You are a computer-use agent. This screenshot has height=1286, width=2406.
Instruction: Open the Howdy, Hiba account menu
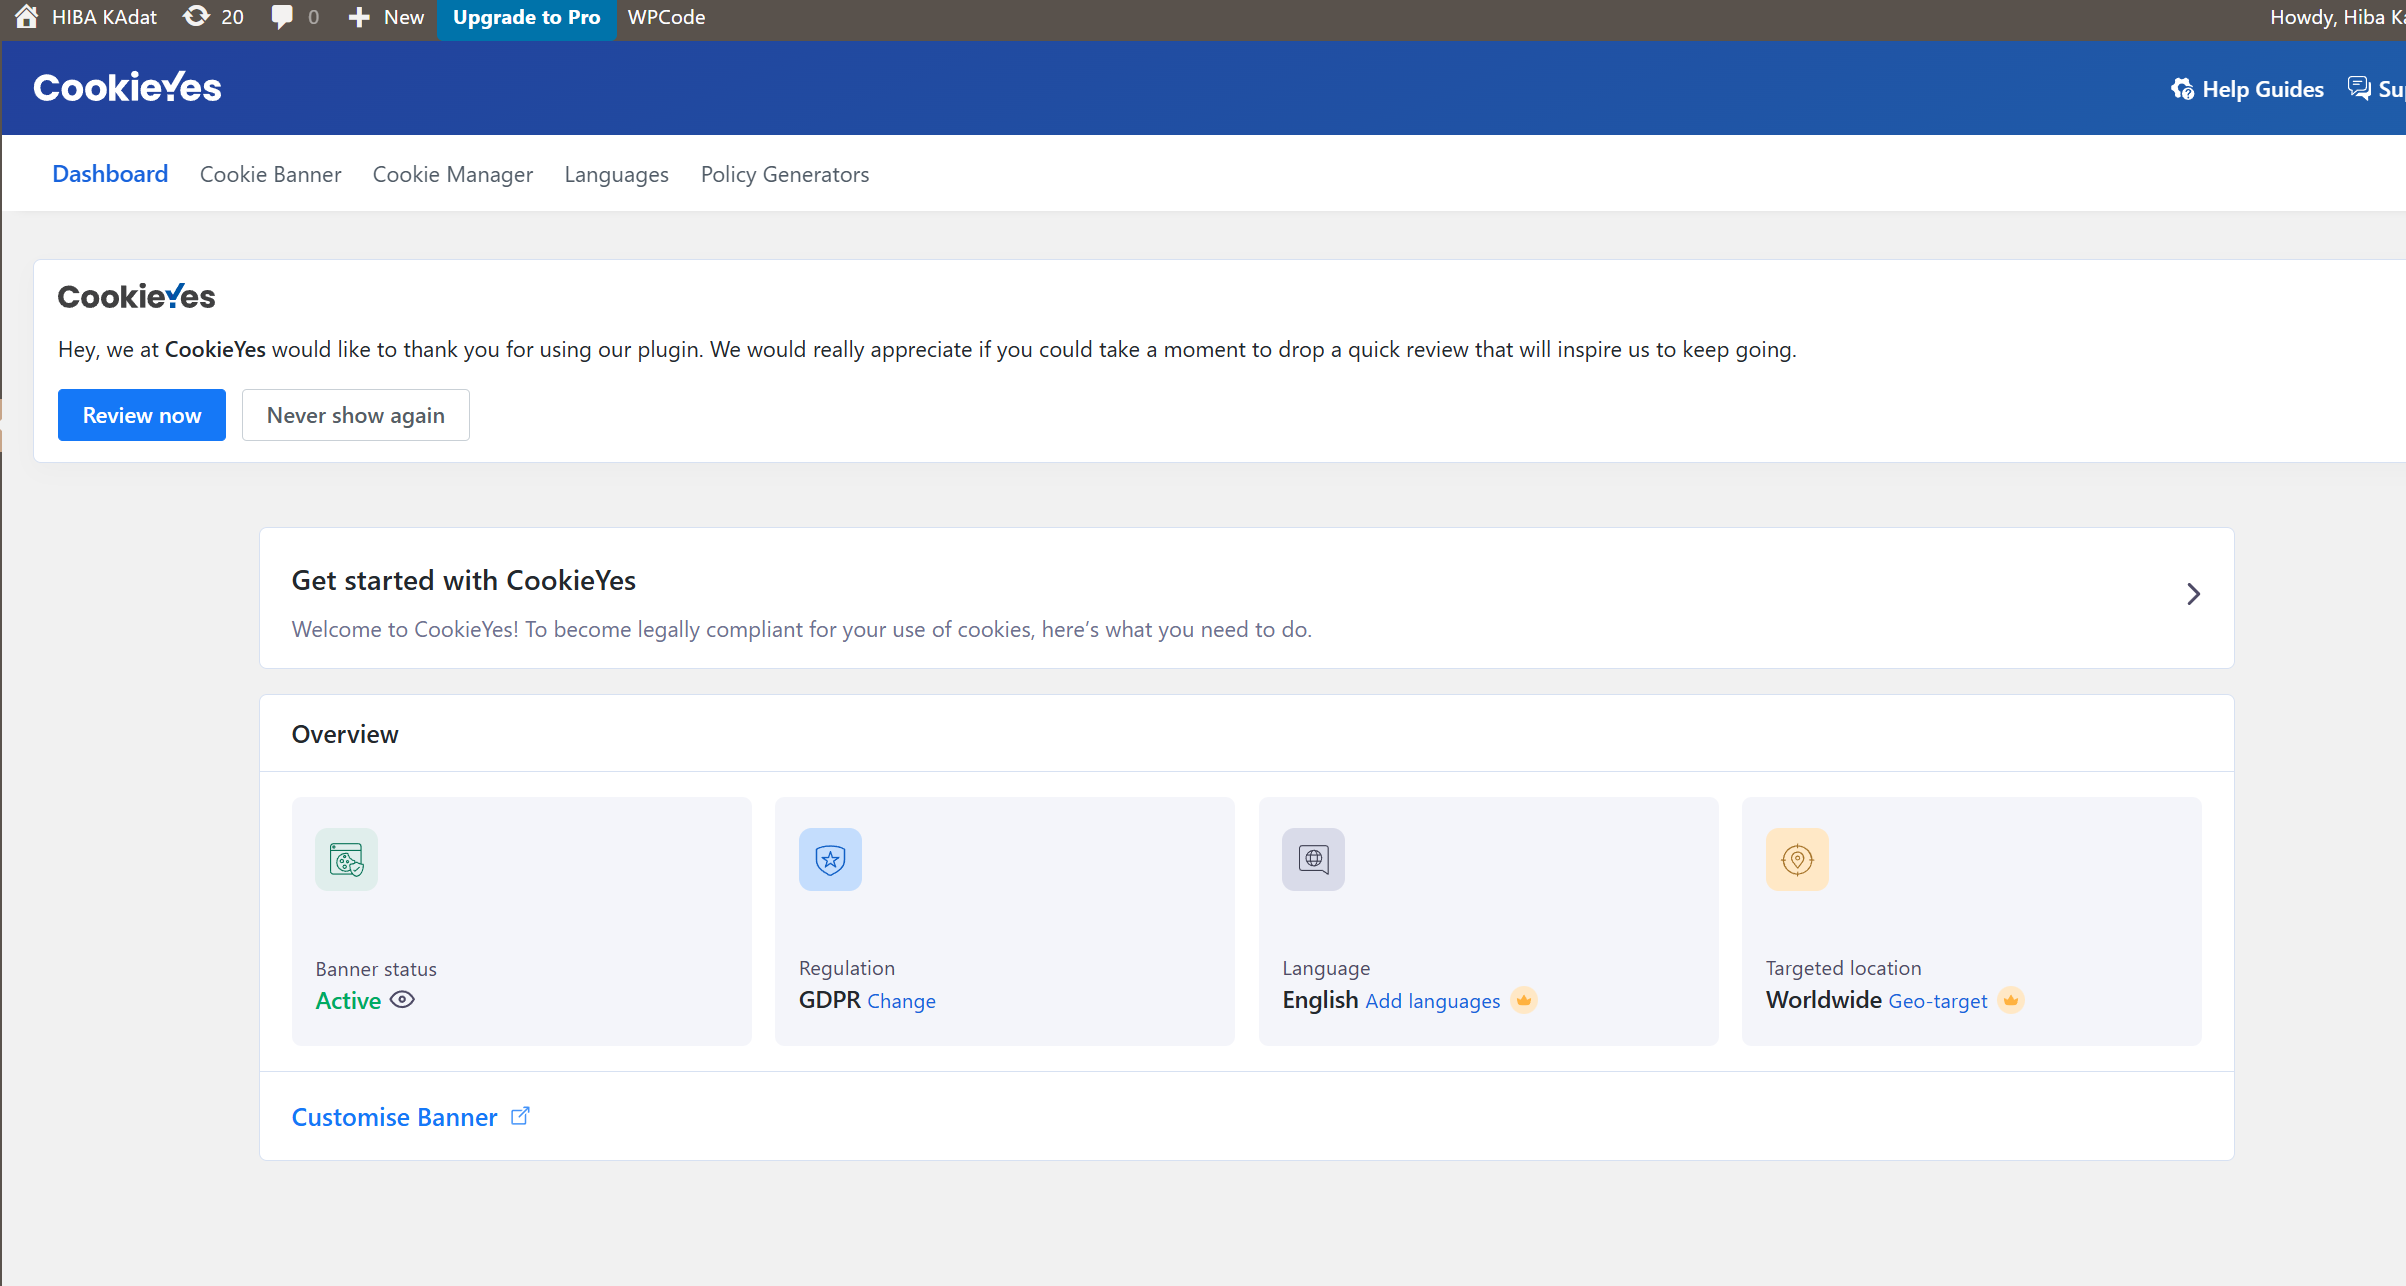pos(2336,17)
